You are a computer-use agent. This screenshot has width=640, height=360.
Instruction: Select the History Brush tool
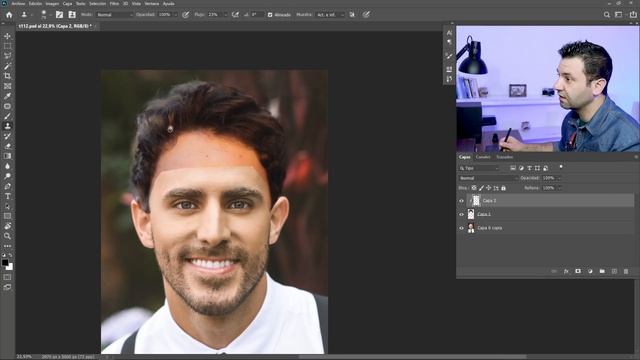click(7, 136)
